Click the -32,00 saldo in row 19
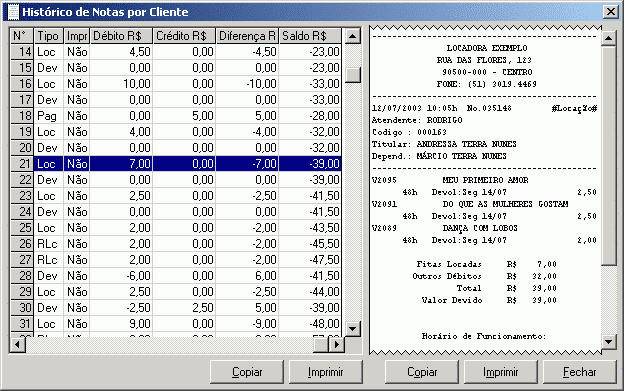This screenshot has height=391, width=624. pyautogui.click(x=310, y=132)
